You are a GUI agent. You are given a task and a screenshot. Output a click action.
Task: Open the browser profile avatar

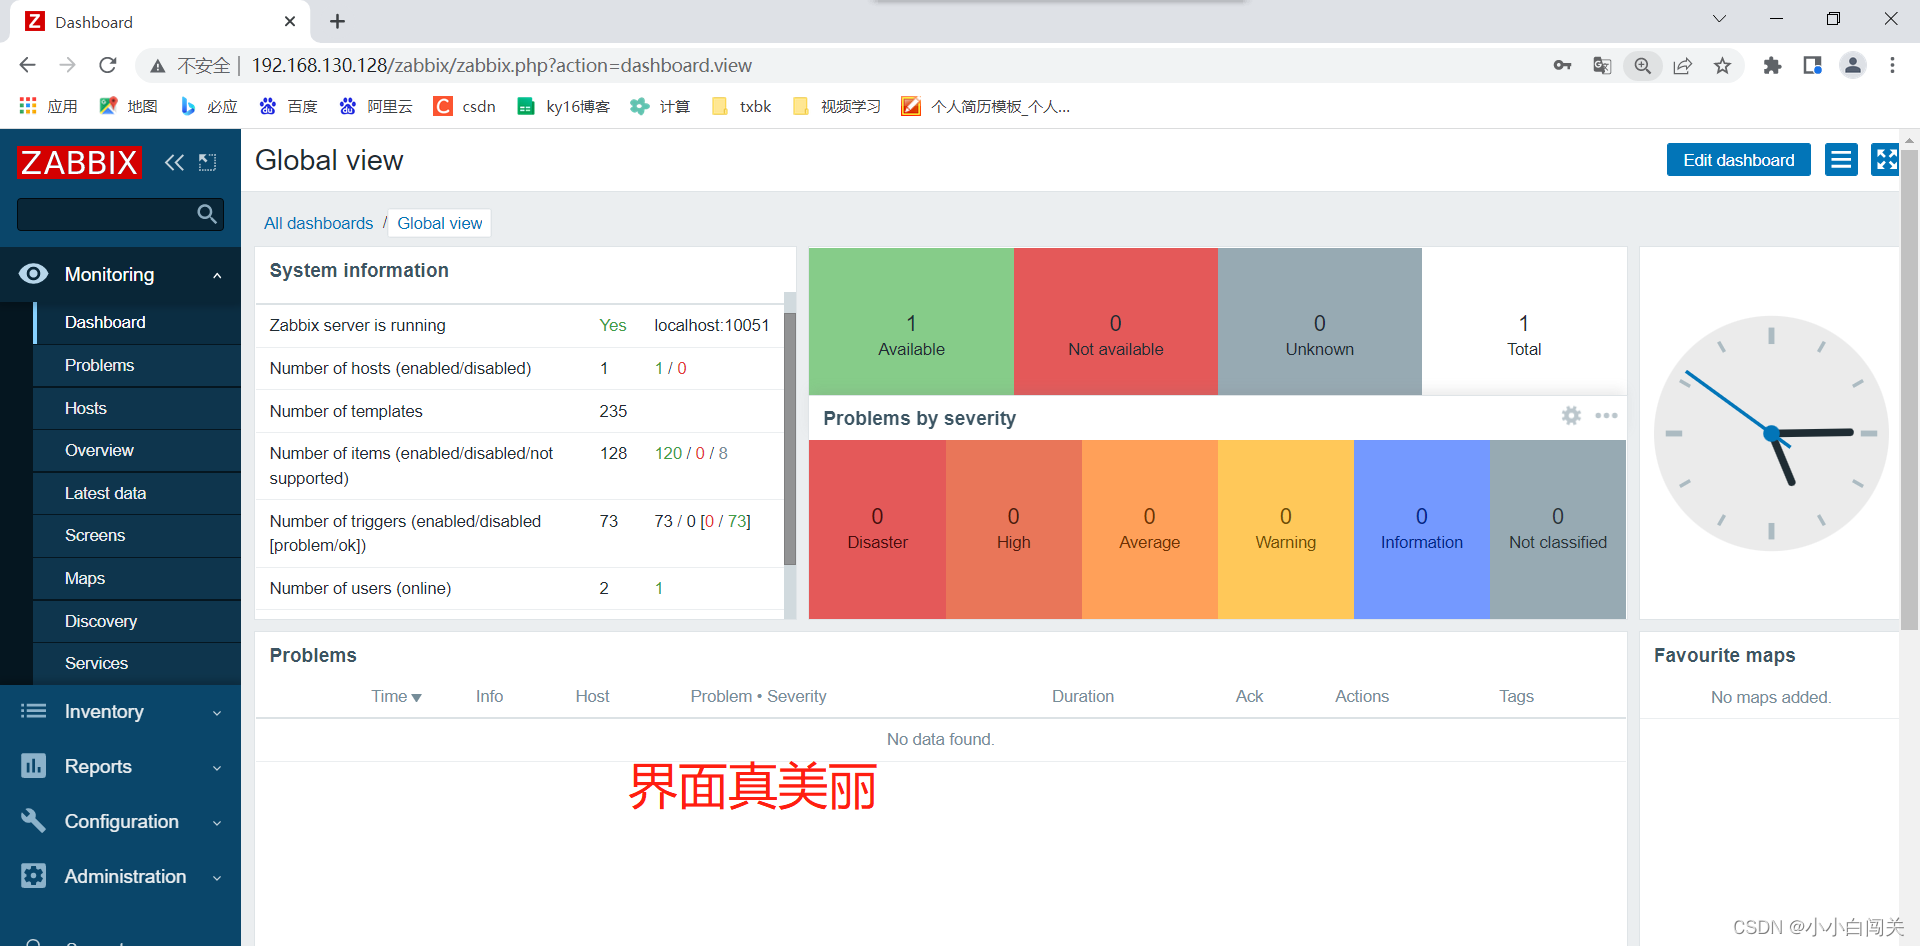click(x=1853, y=65)
